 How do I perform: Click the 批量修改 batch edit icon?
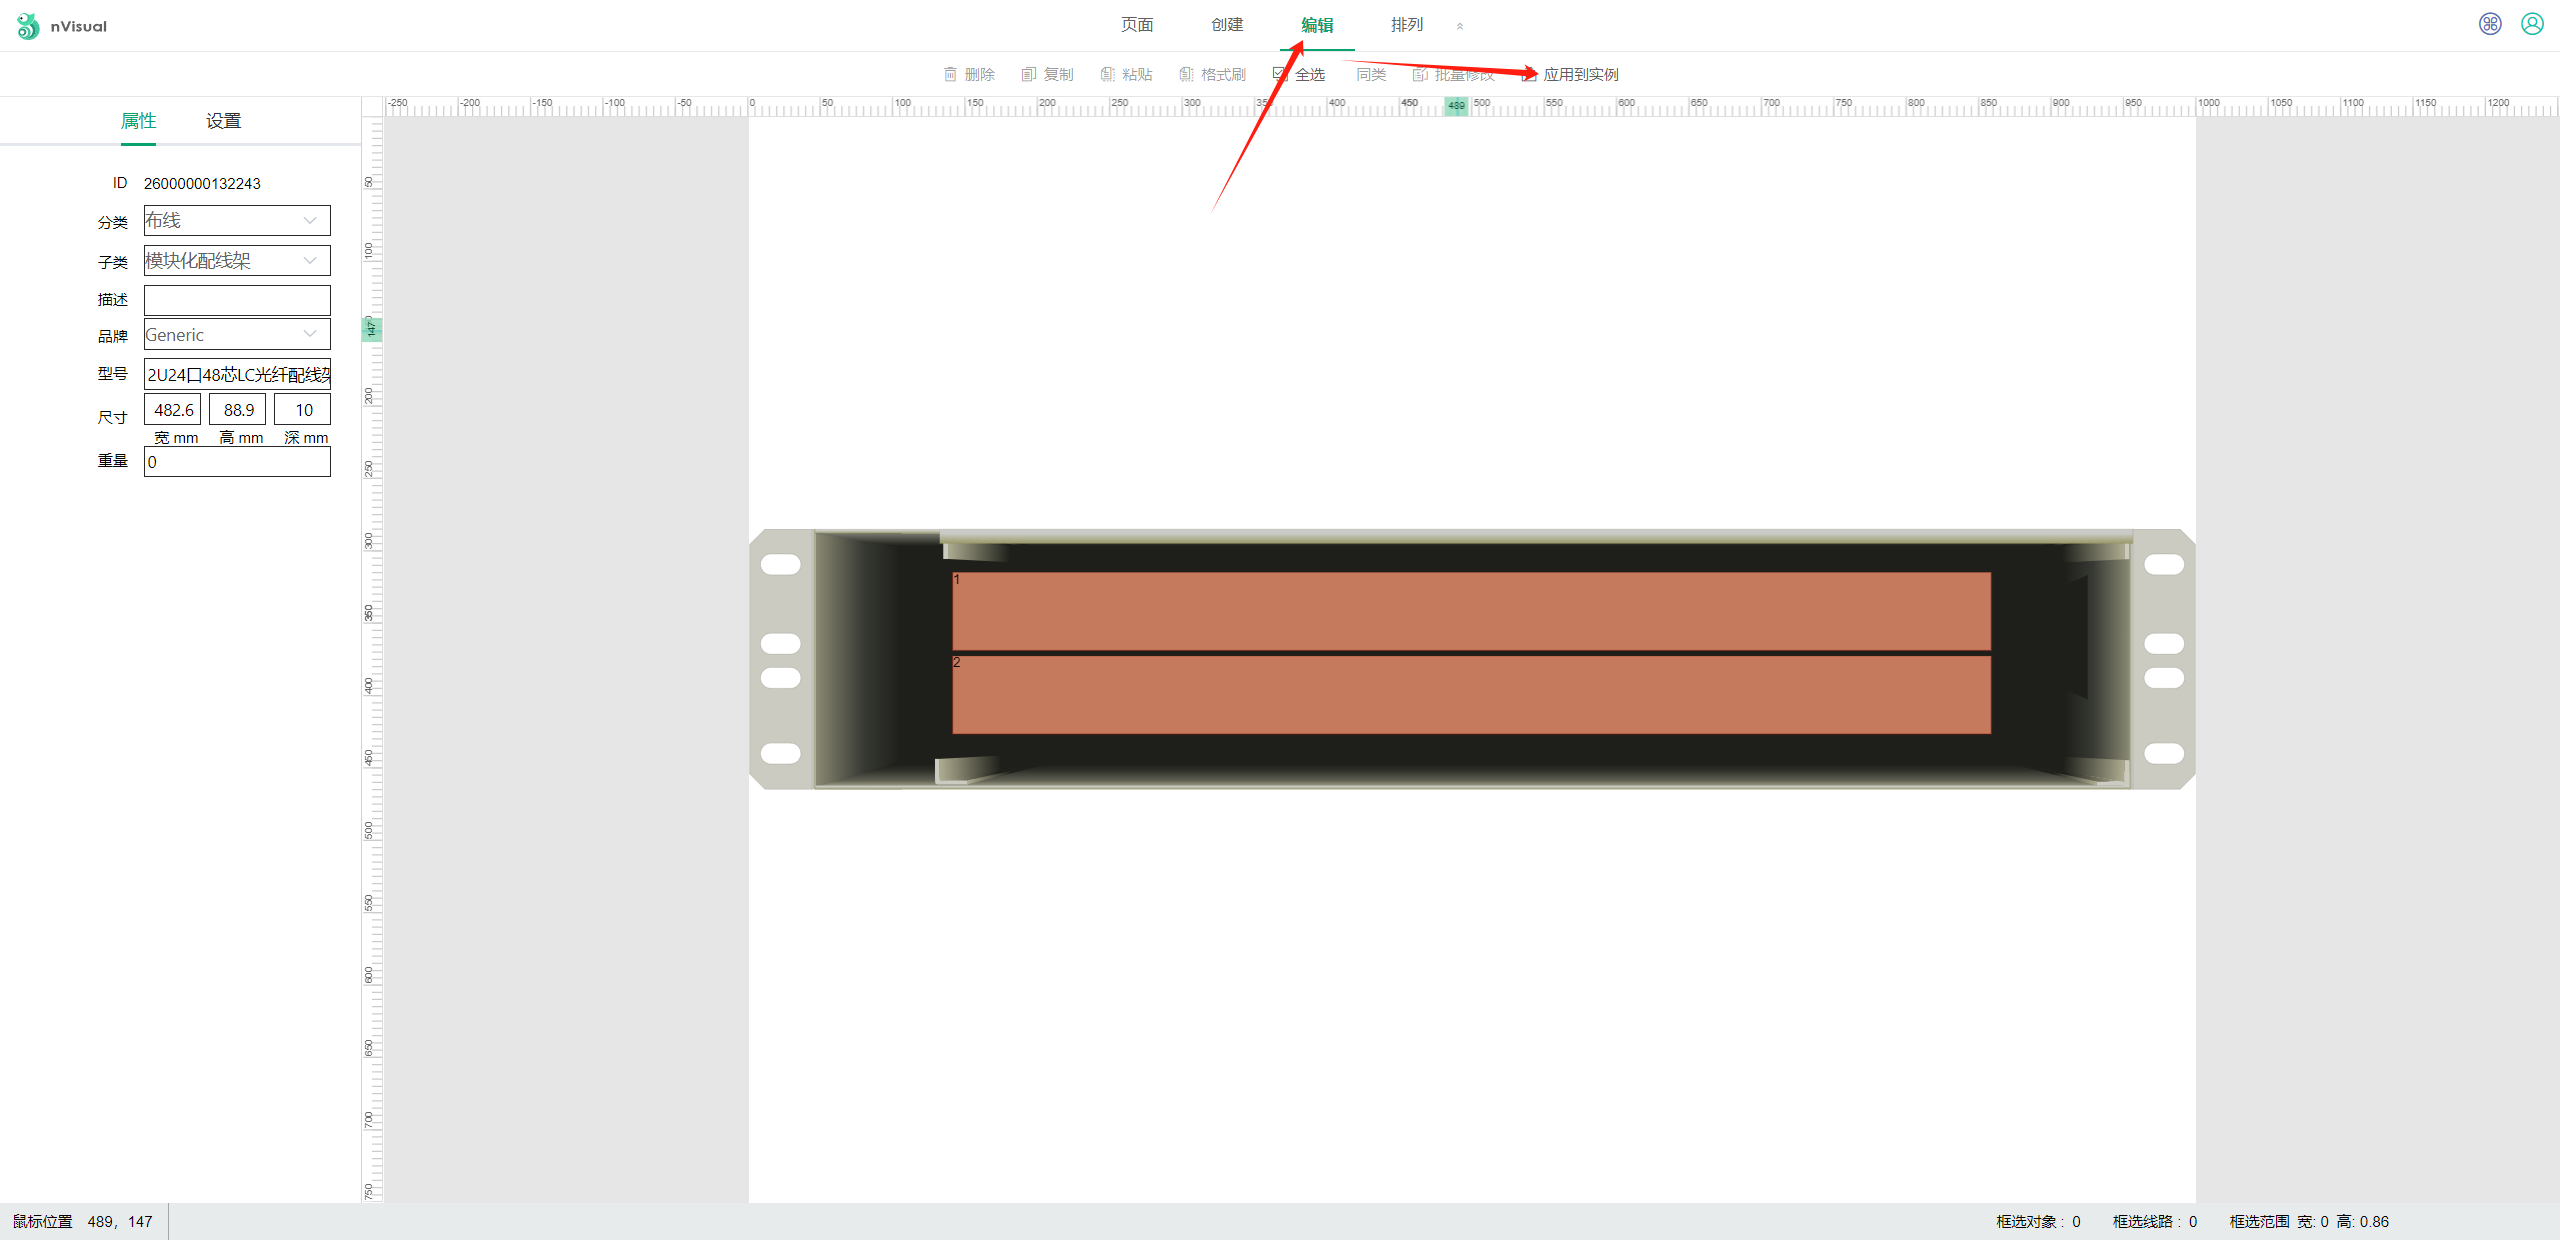(1420, 74)
